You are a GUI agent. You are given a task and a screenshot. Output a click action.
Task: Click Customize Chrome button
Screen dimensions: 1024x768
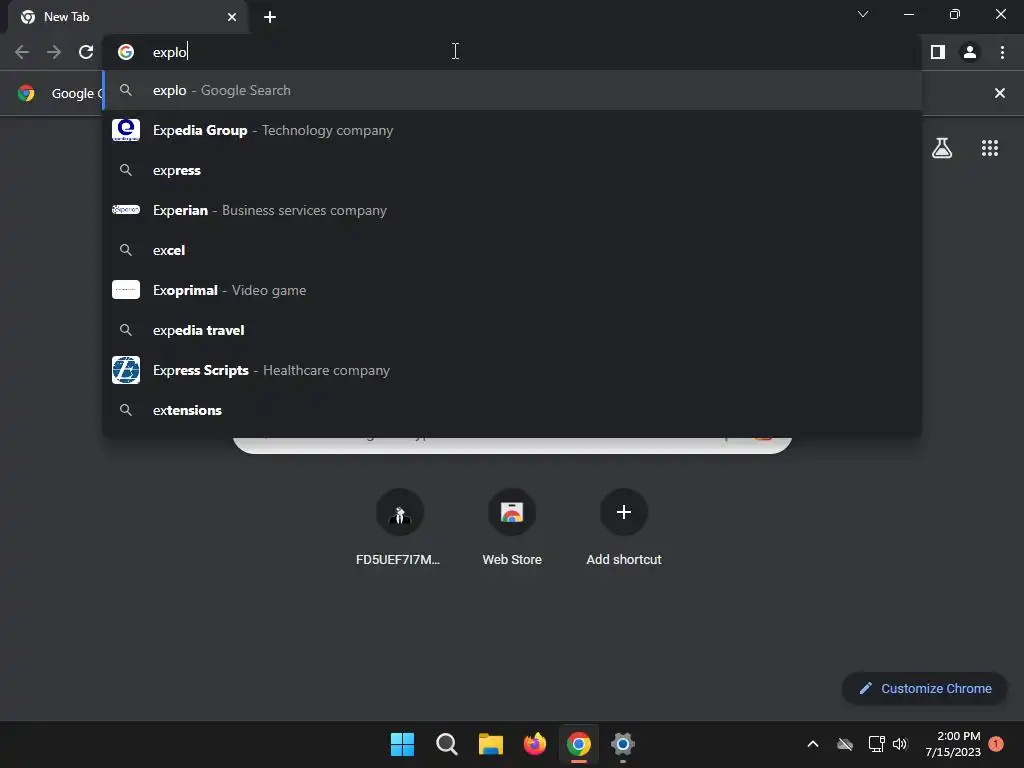925,688
